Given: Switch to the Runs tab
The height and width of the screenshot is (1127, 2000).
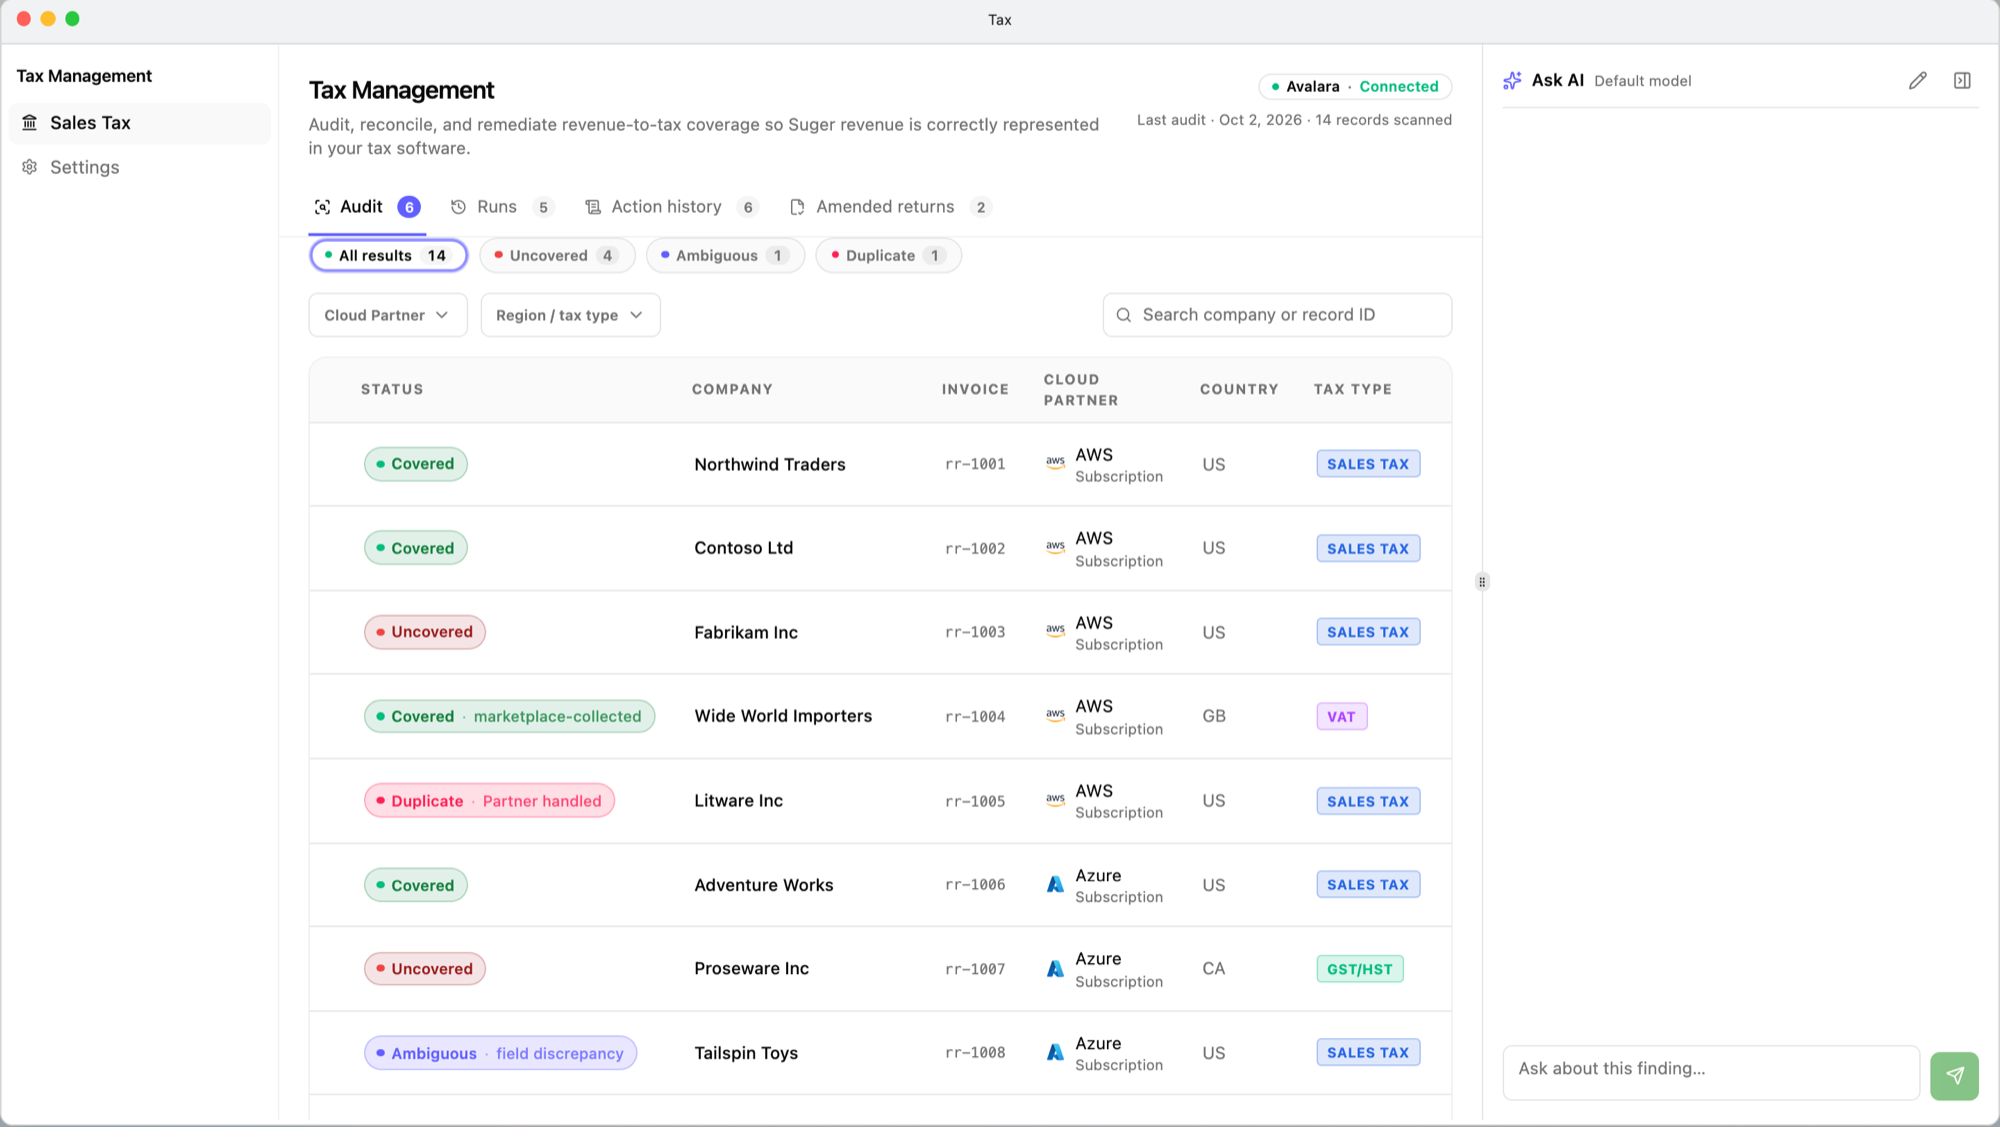Looking at the screenshot, I should [x=500, y=207].
